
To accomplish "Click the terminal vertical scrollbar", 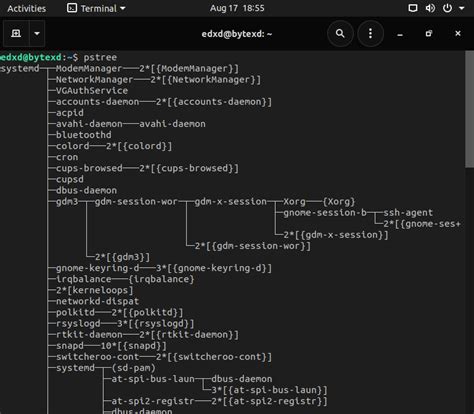I will pos(469,110).
